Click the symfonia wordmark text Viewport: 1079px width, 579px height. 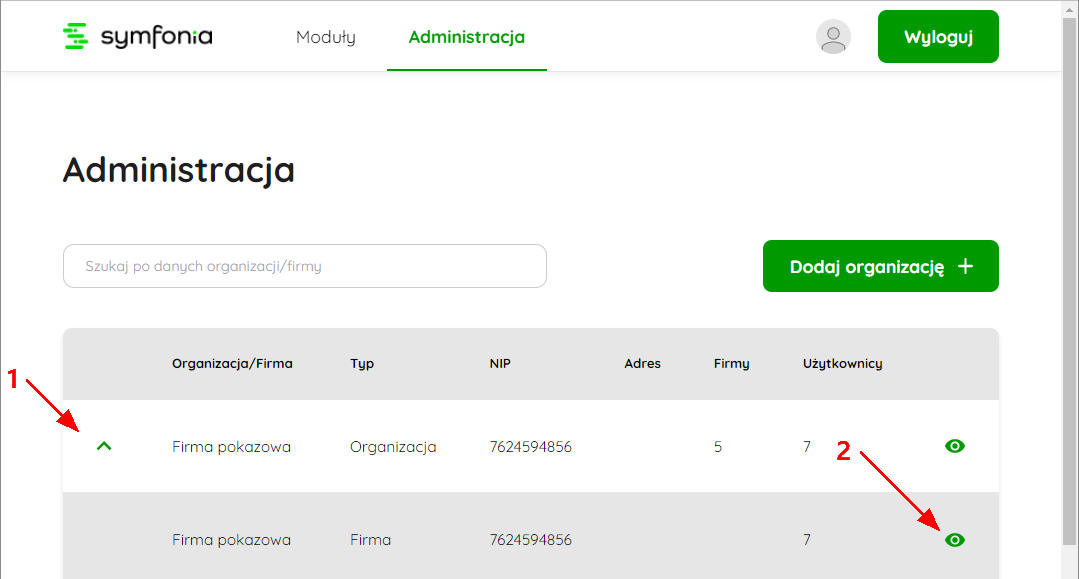pos(156,36)
